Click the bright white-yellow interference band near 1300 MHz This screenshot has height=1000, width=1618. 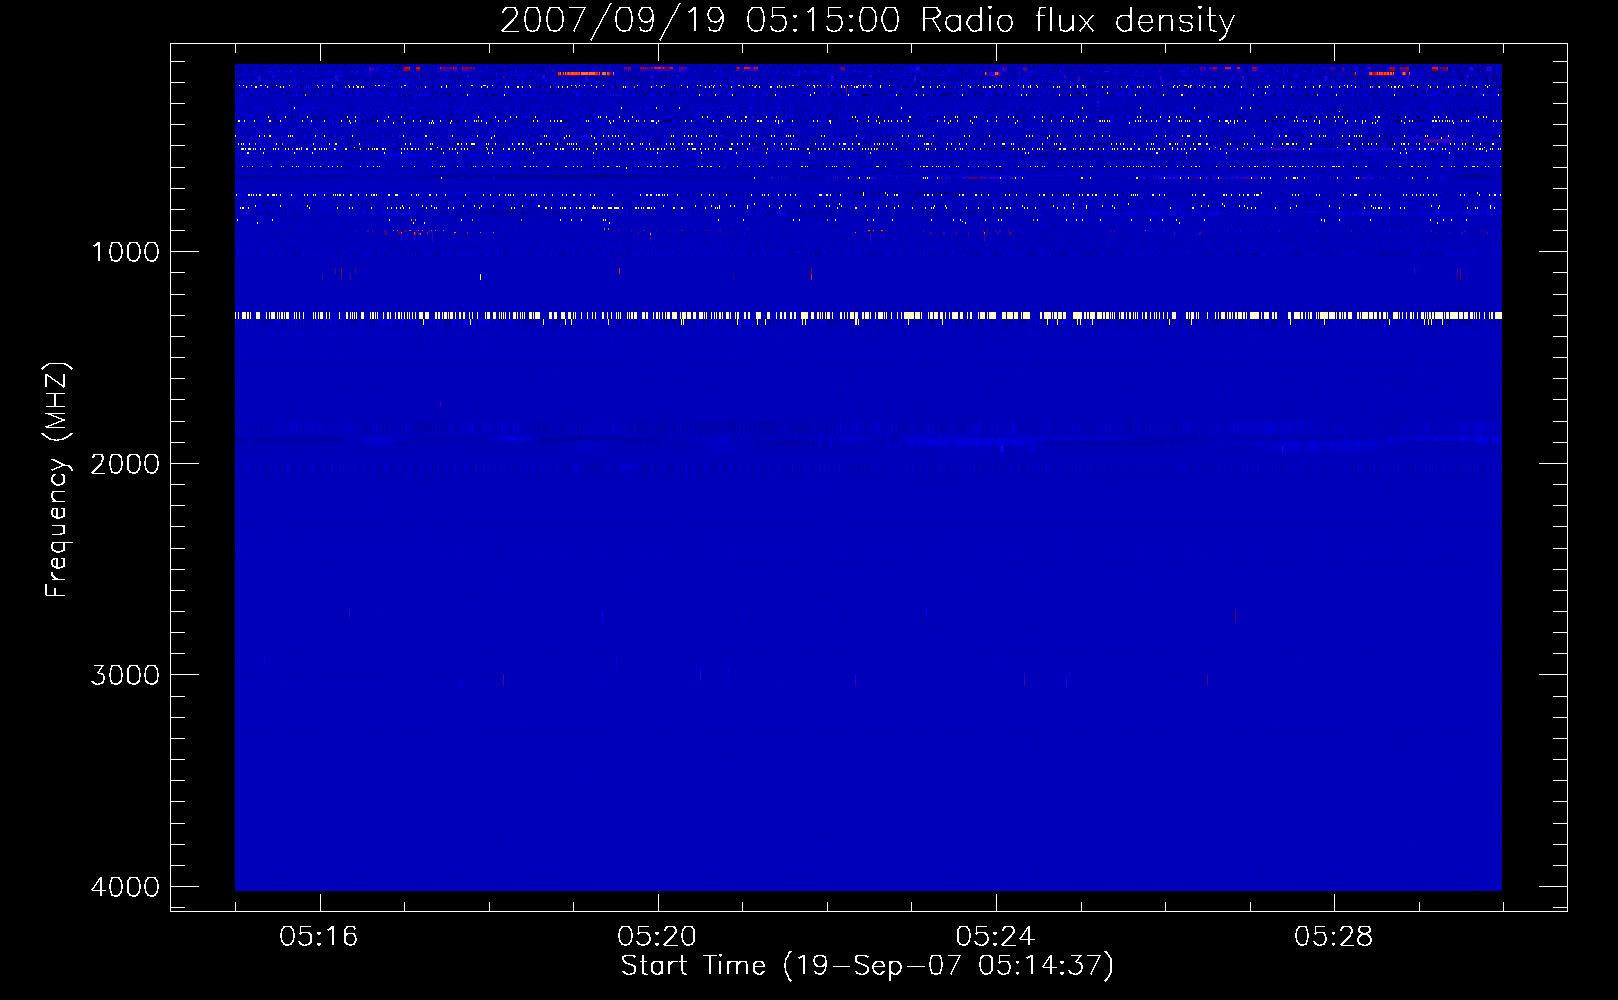(868, 316)
